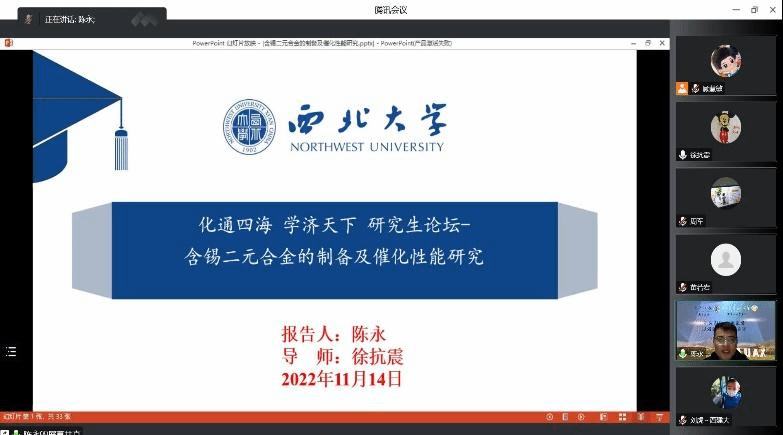Click the muted mic icon on the first participant tile
The width and height of the screenshot is (783, 435).
point(695,88)
